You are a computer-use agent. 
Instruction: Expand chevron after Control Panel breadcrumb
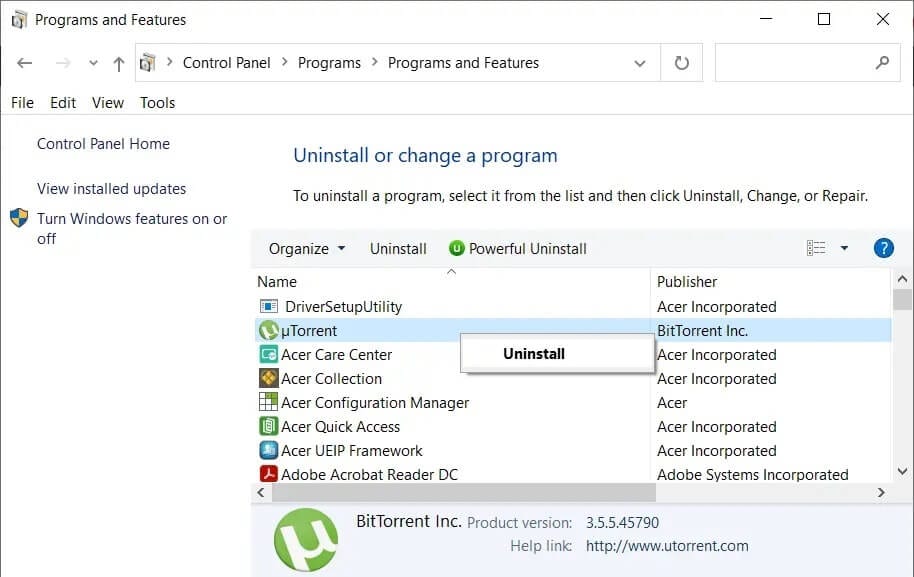click(x=284, y=62)
